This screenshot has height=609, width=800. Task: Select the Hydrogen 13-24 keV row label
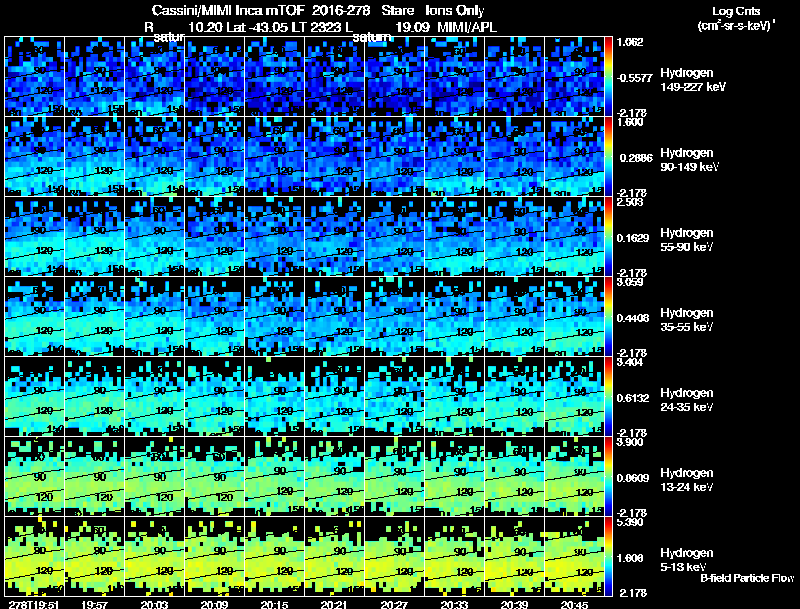tap(687, 480)
